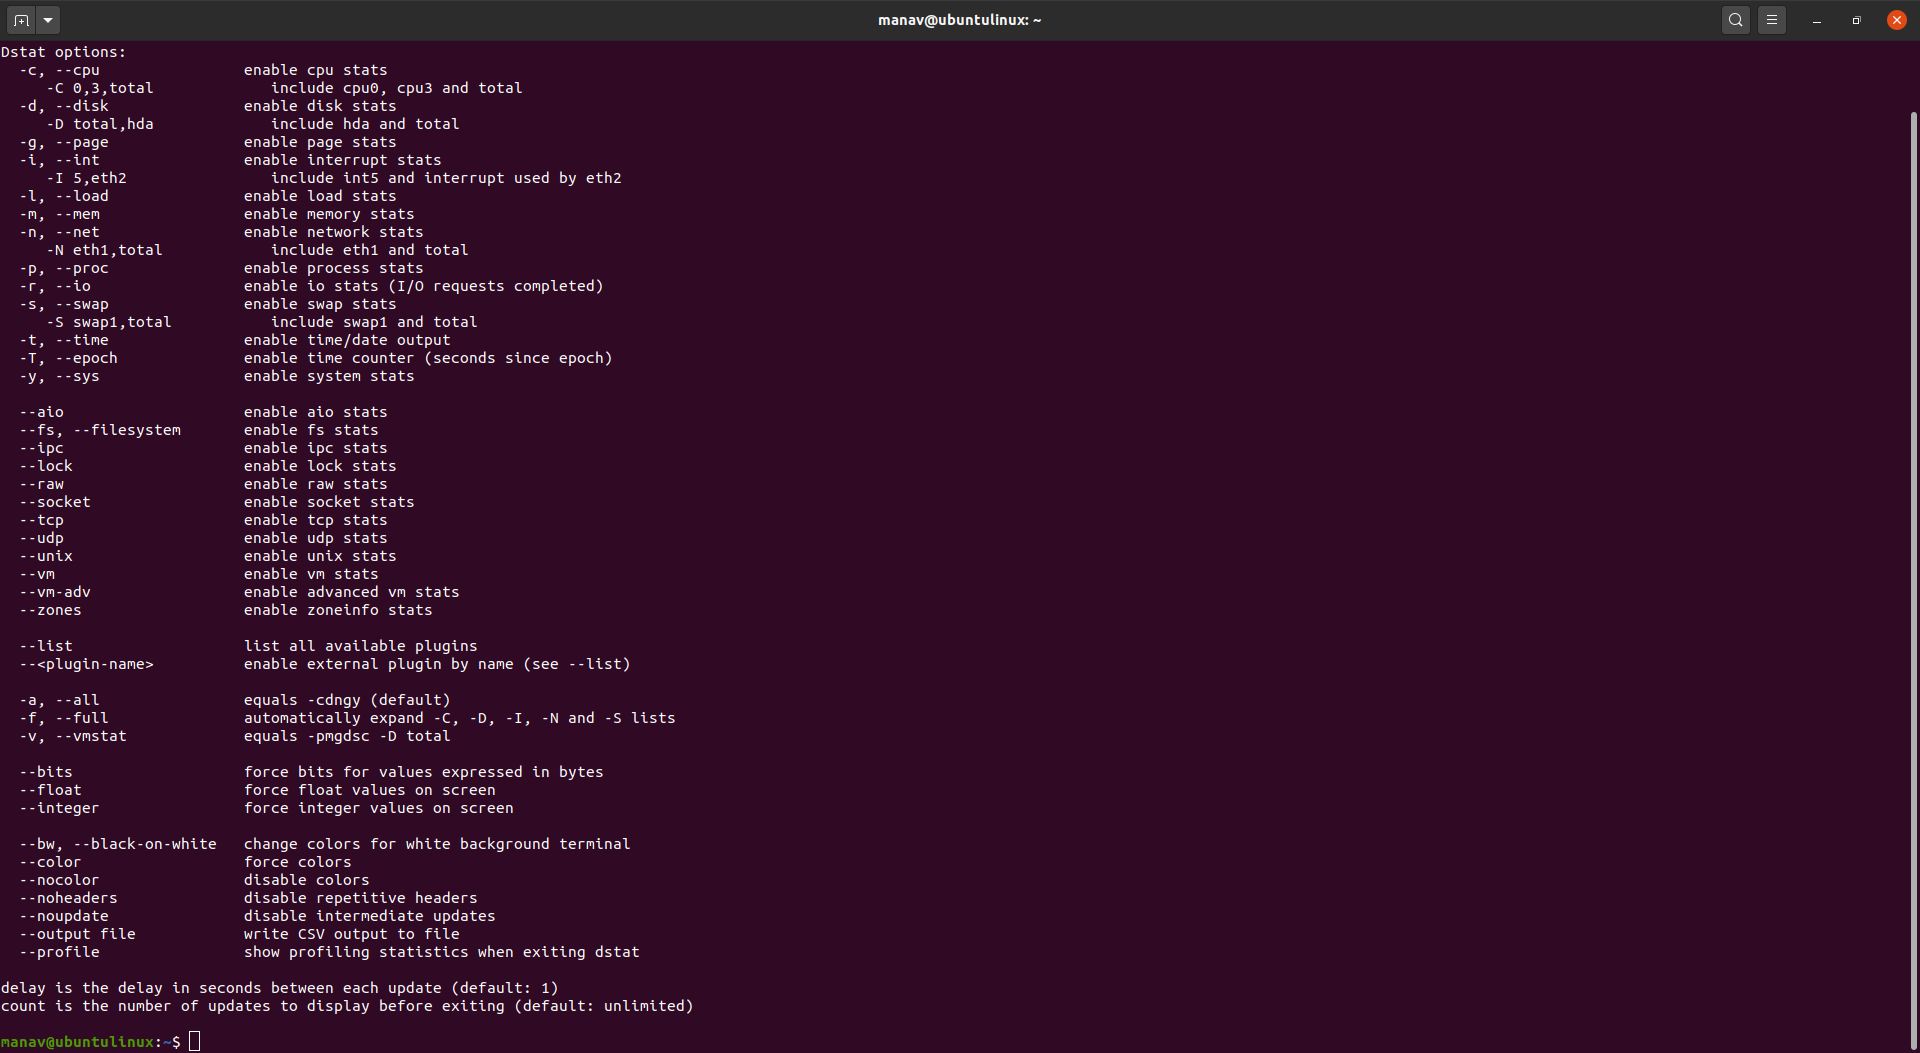
Task: Click the '-l, --load' option
Action: click(x=64, y=196)
